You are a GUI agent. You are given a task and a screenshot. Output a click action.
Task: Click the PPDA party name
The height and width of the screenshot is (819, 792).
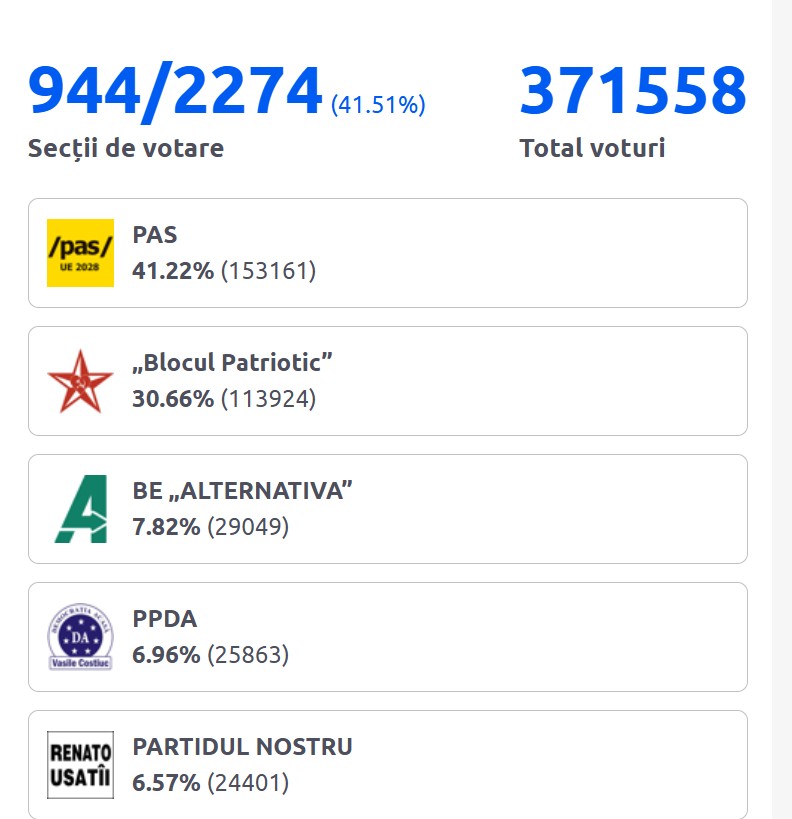[x=165, y=619]
